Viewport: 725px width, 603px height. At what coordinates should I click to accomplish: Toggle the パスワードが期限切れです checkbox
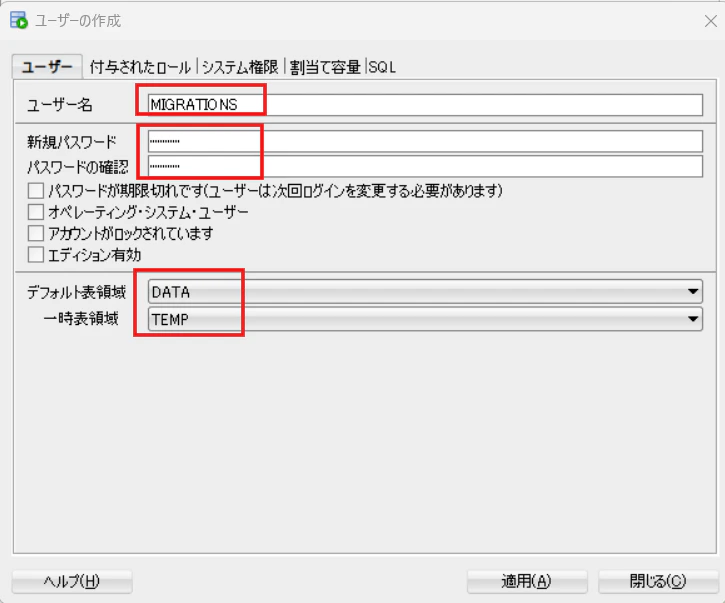[36, 191]
